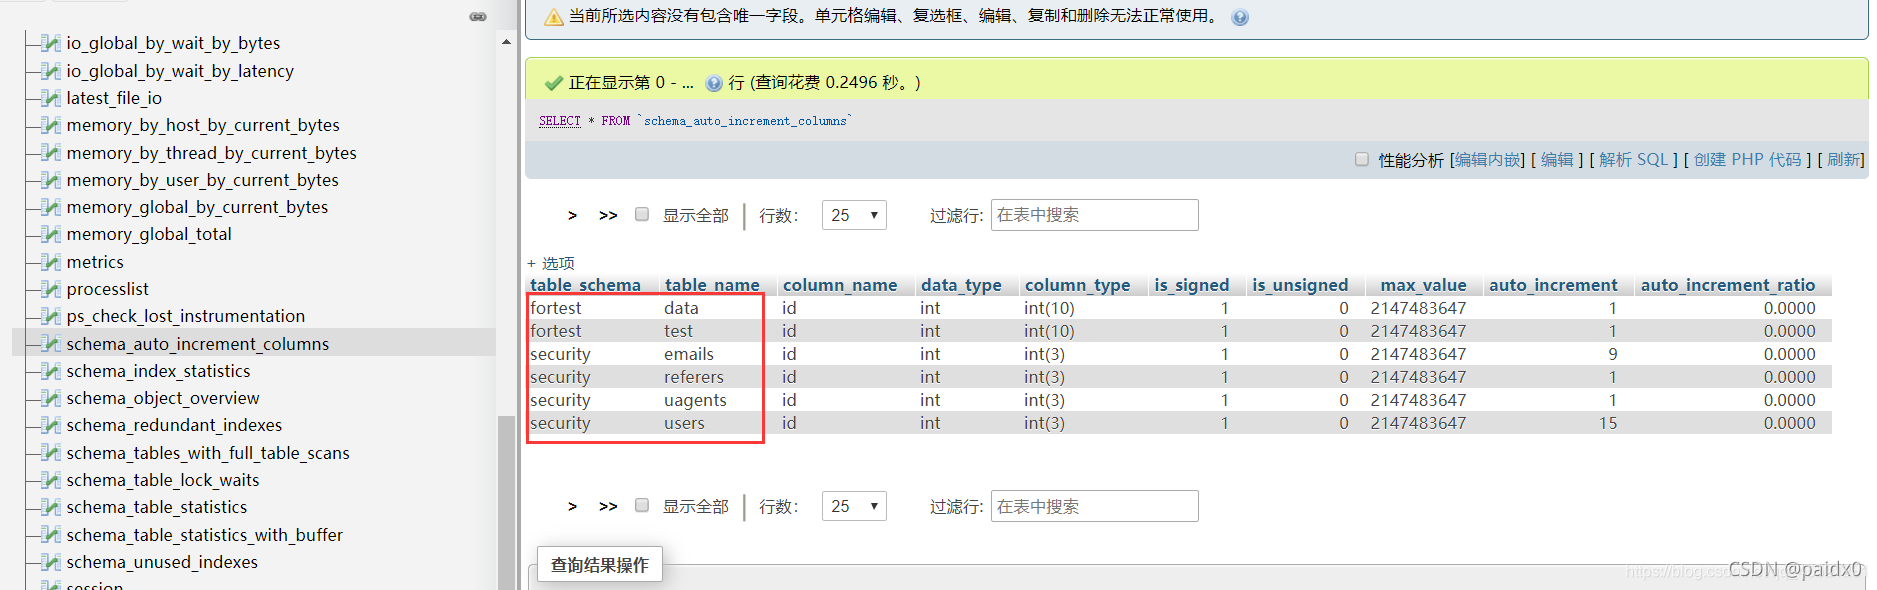Click view icon beside schema_object_overview
Image resolution: width=1877 pixels, height=590 pixels.
coord(51,398)
